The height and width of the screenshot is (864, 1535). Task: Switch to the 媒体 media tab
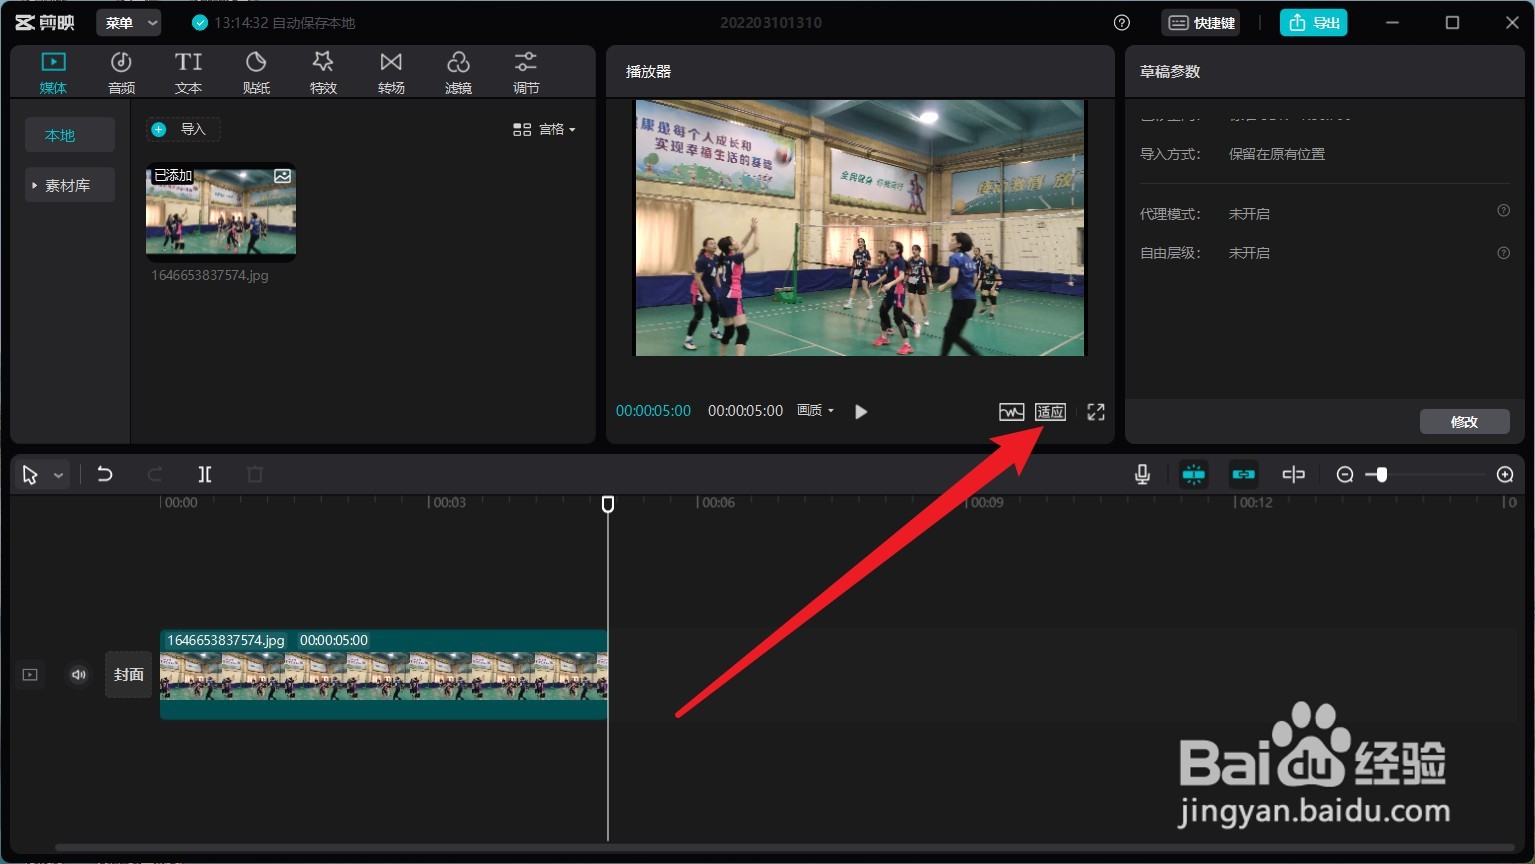(53, 71)
